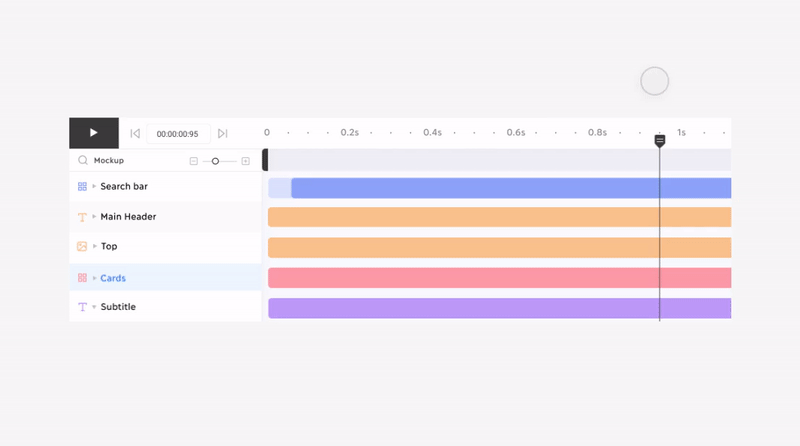Zoom in the timeline with plus icon
Image resolution: width=800 pixels, height=446 pixels.
[x=245, y=161]
